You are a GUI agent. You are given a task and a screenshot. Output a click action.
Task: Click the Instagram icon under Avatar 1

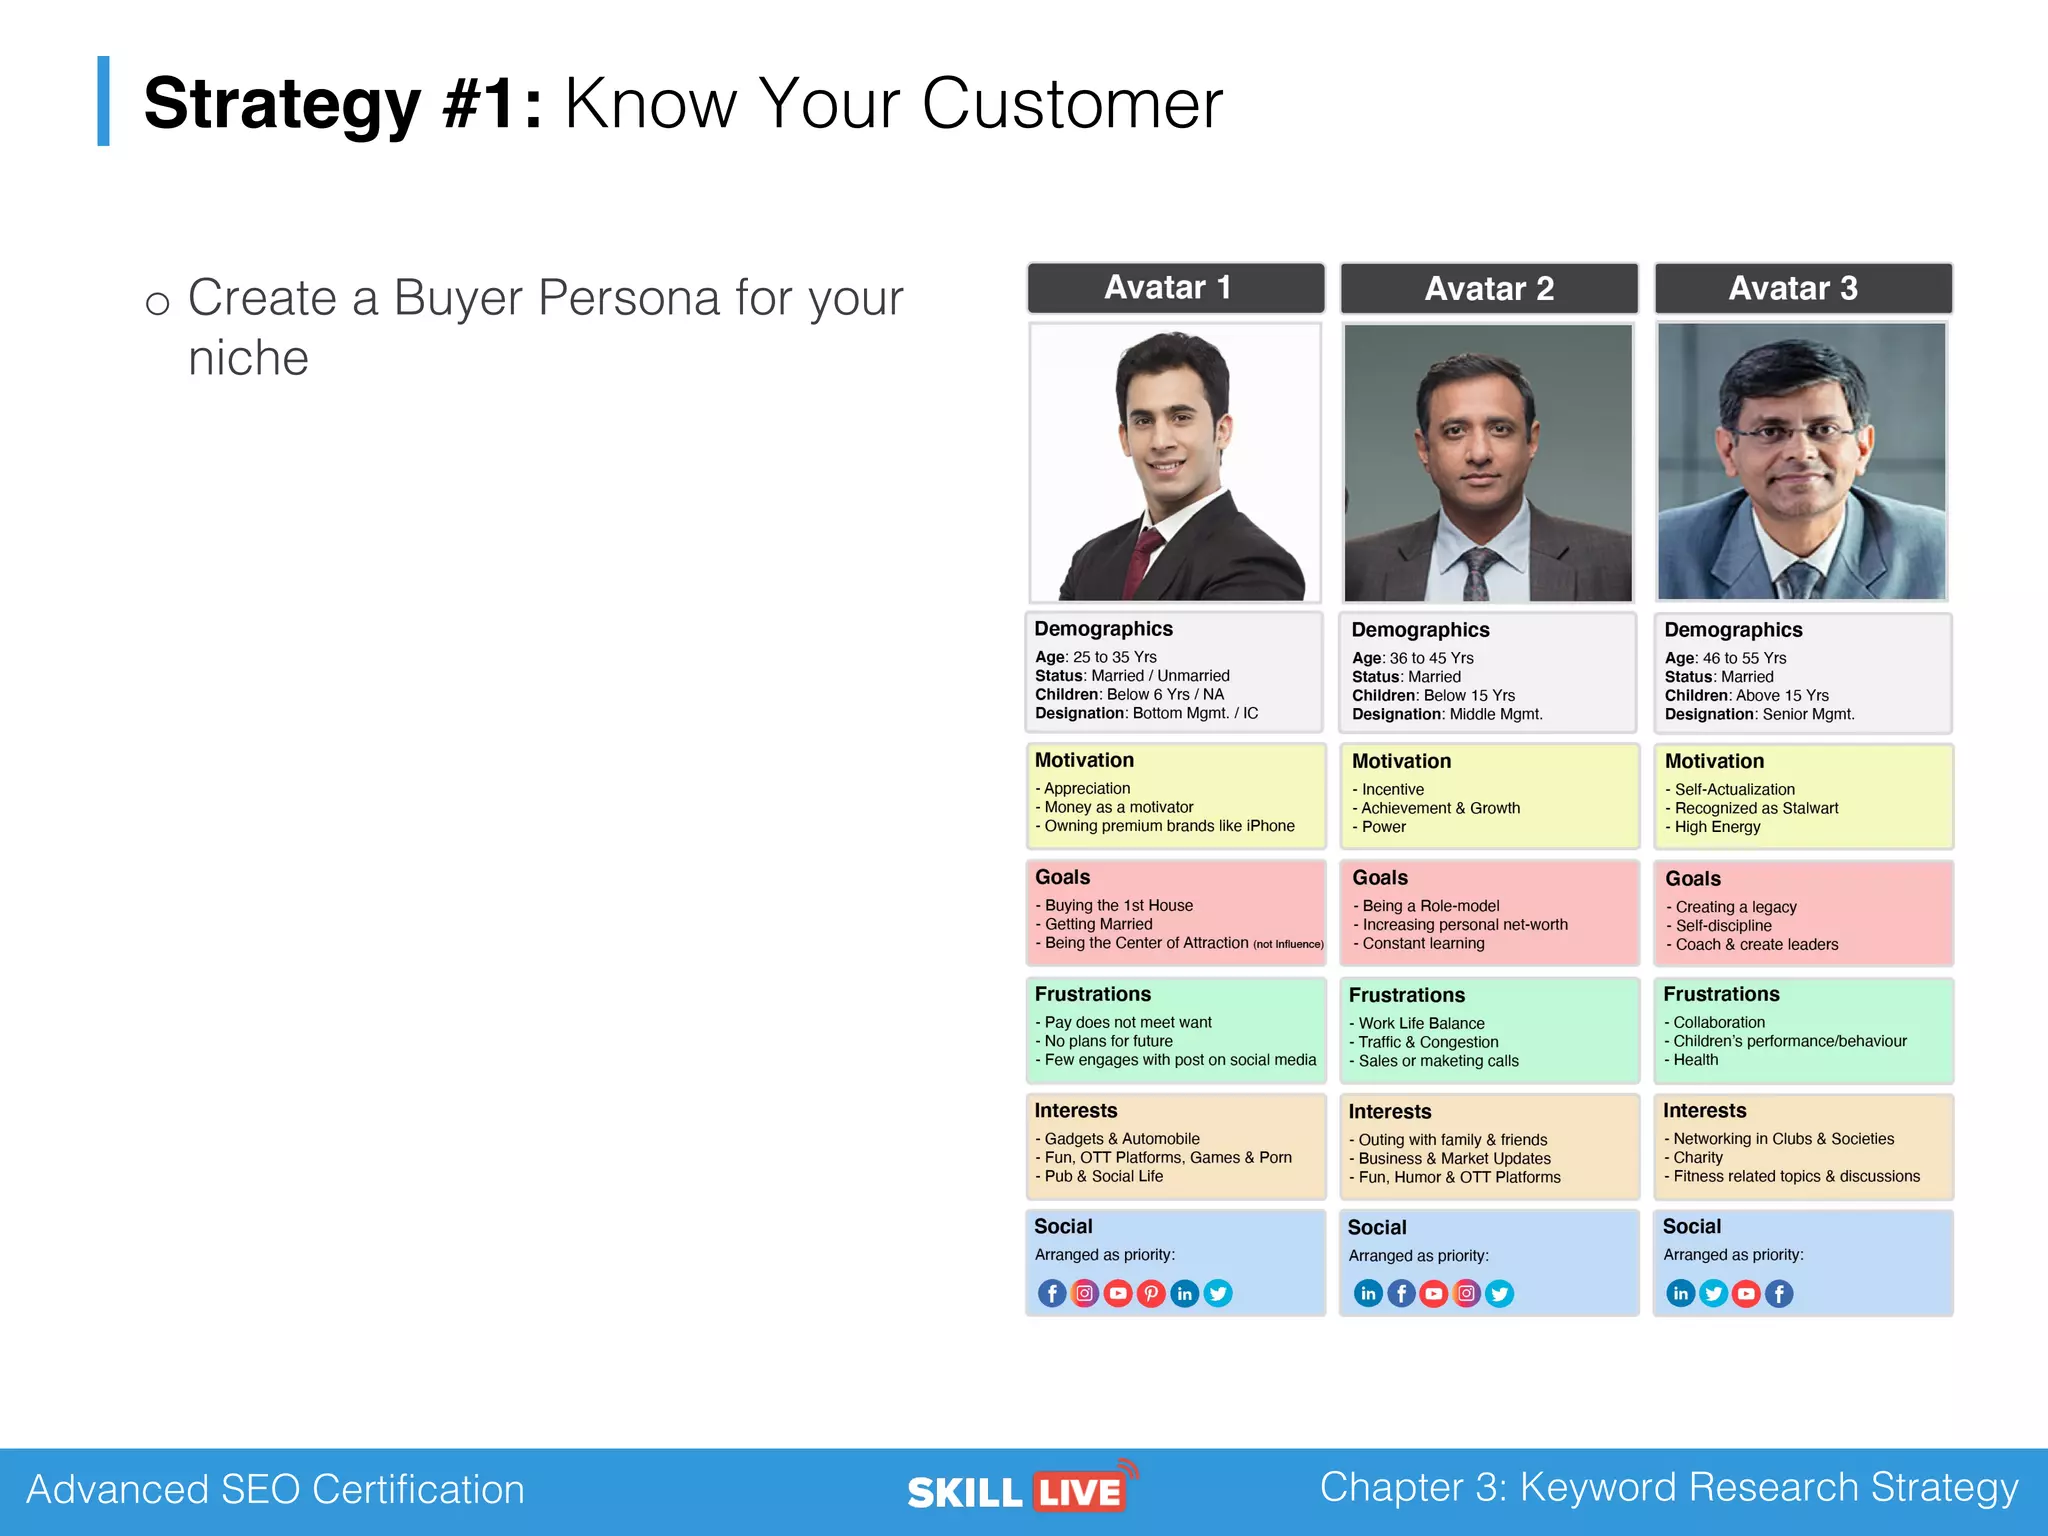tap(1085, 1293)
